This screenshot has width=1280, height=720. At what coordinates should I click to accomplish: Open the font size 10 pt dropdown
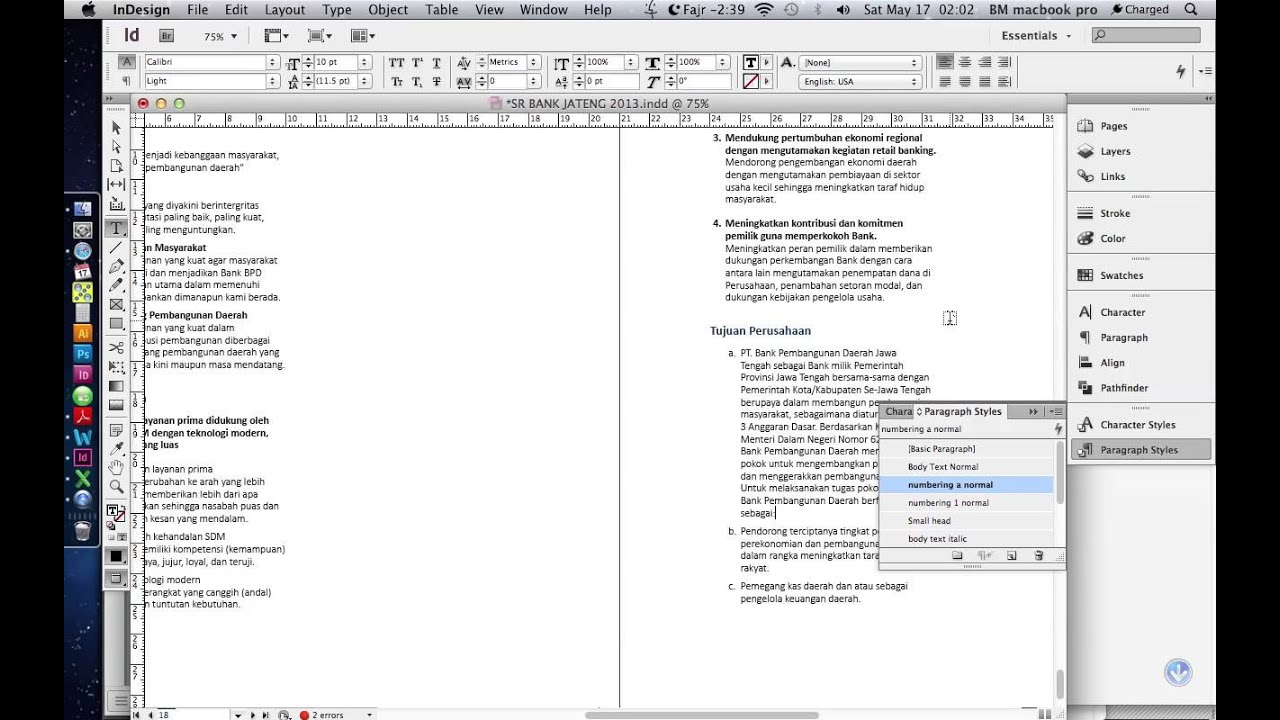coord(365,62)
